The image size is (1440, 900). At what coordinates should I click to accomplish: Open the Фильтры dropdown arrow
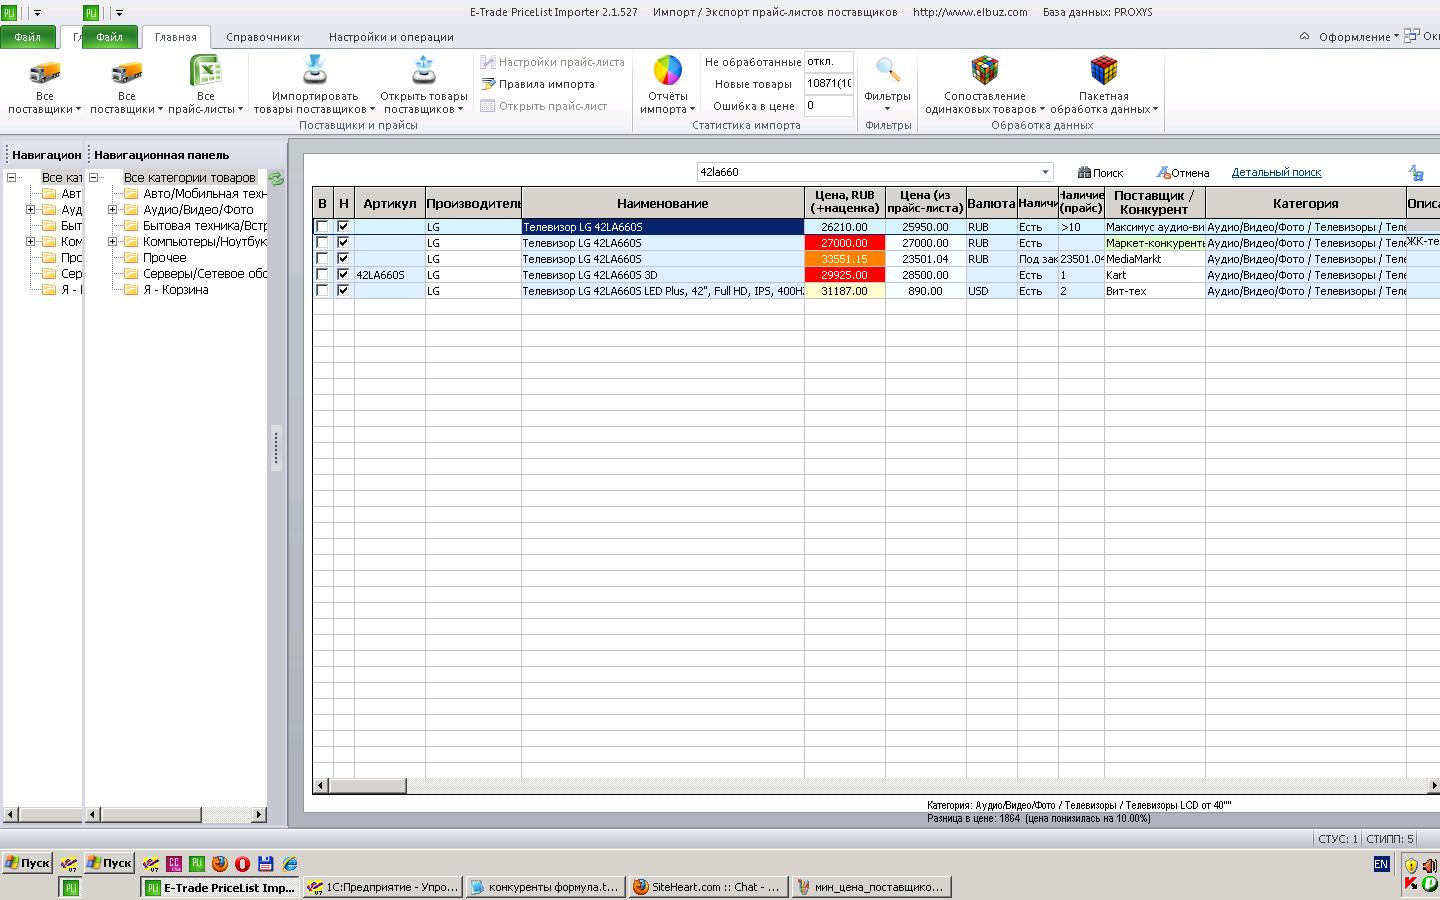pos(887,109)
